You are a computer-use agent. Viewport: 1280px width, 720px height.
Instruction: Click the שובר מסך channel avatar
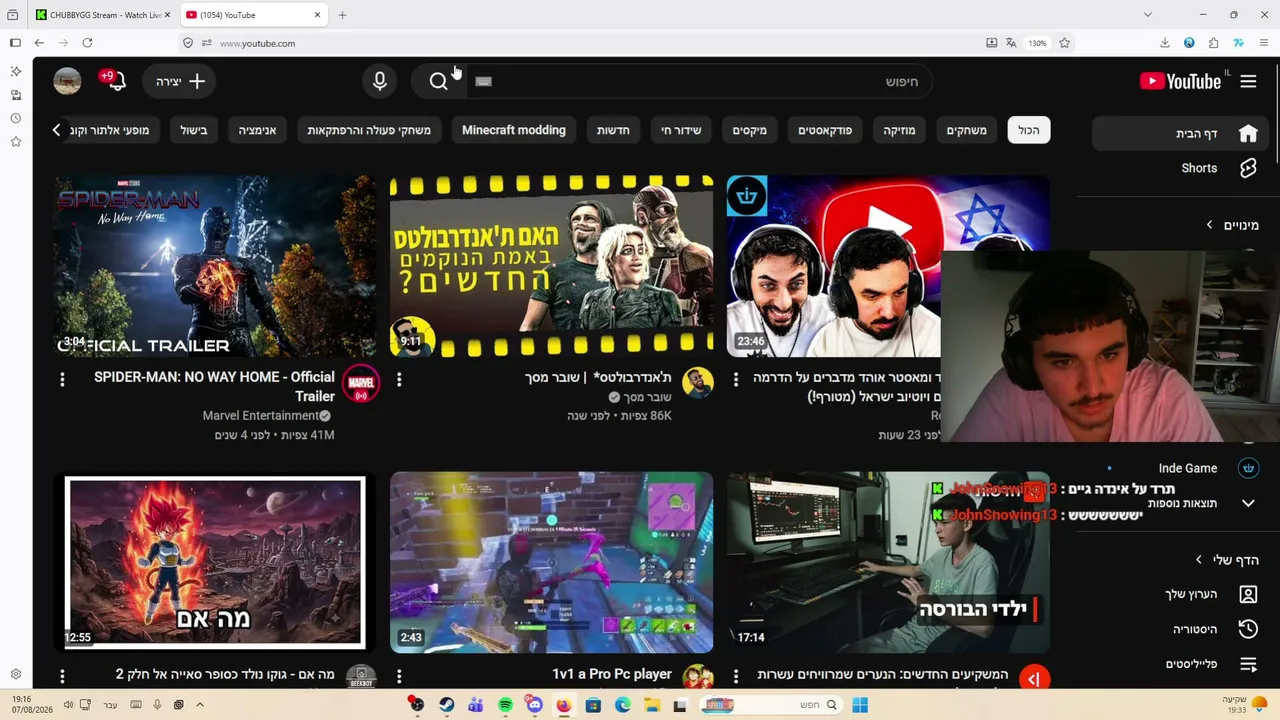click(x=698, y=383)
